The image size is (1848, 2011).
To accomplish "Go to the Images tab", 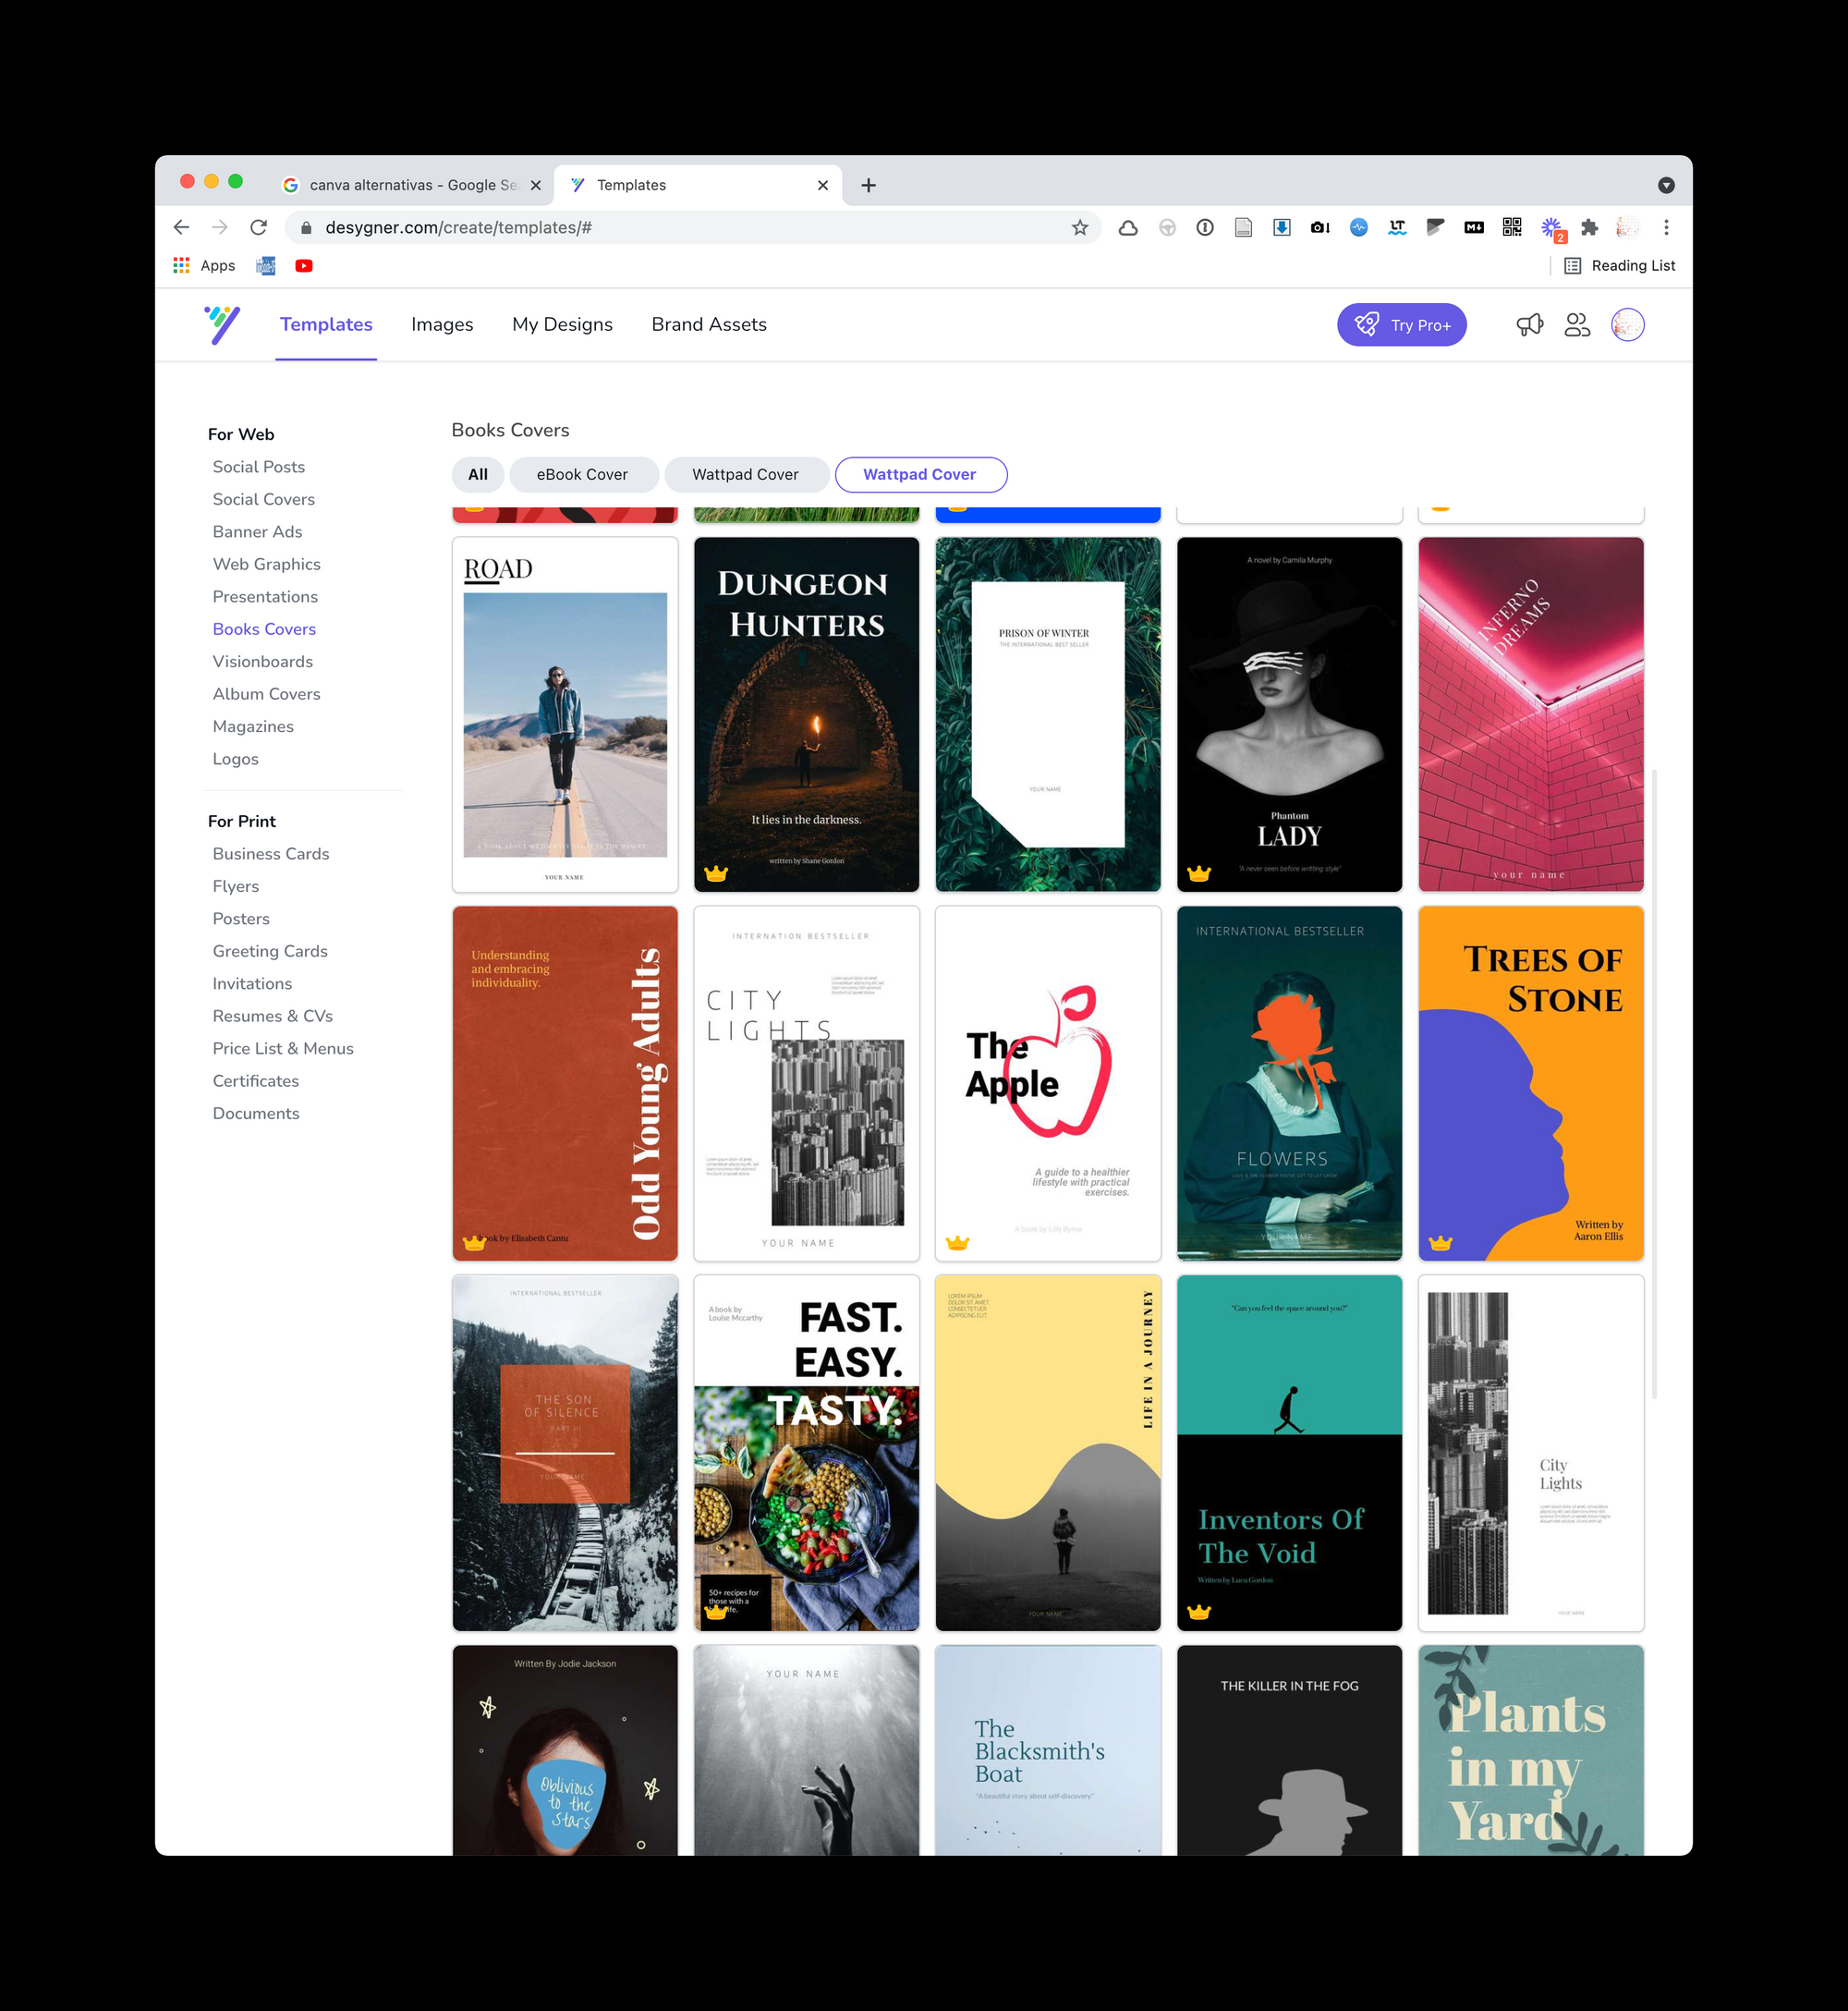I will pos(442,325).
